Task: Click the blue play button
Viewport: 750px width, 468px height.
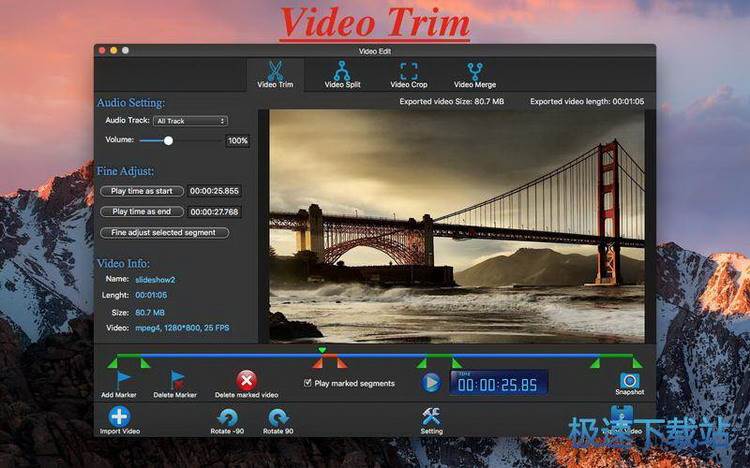Action: [431, 382]
